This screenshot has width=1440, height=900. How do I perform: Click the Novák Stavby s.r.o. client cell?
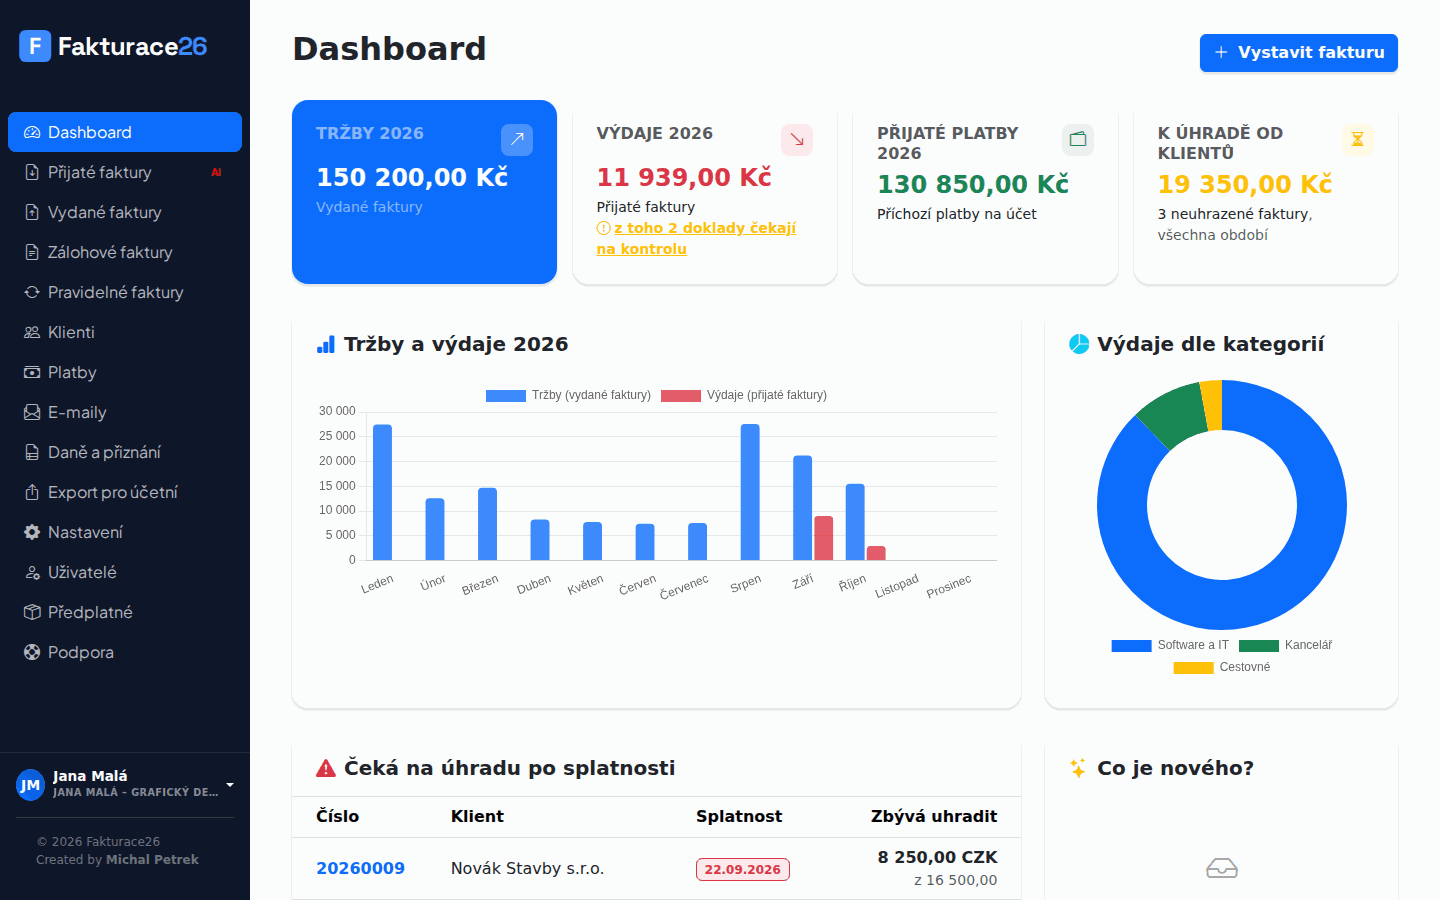tap(527, 868)
